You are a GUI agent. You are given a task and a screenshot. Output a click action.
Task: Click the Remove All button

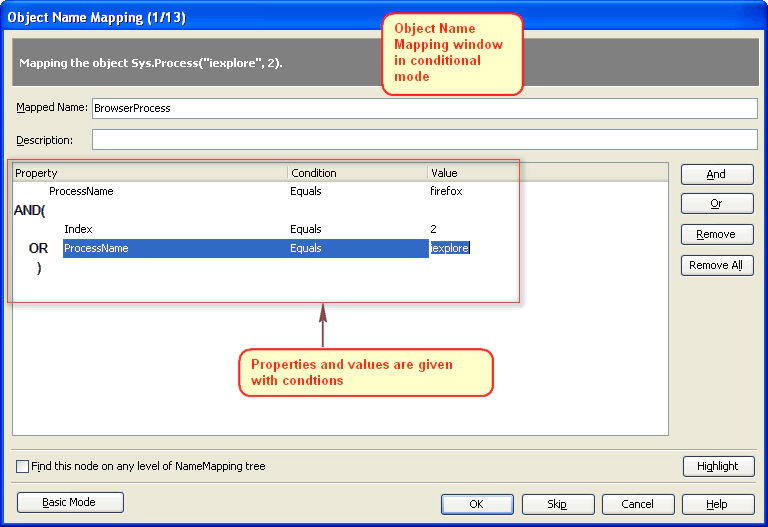point(717,265)
